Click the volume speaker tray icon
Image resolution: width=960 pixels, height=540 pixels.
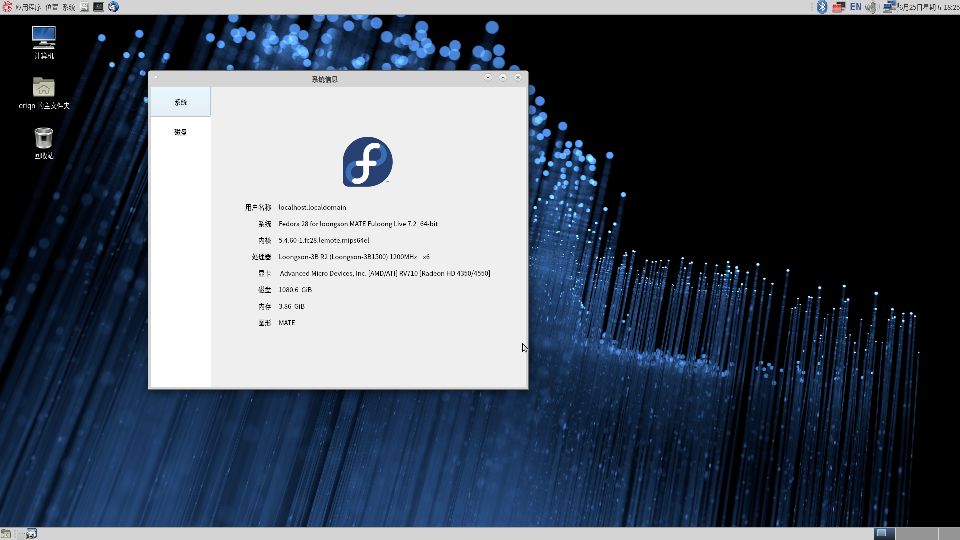coord(871,7)
